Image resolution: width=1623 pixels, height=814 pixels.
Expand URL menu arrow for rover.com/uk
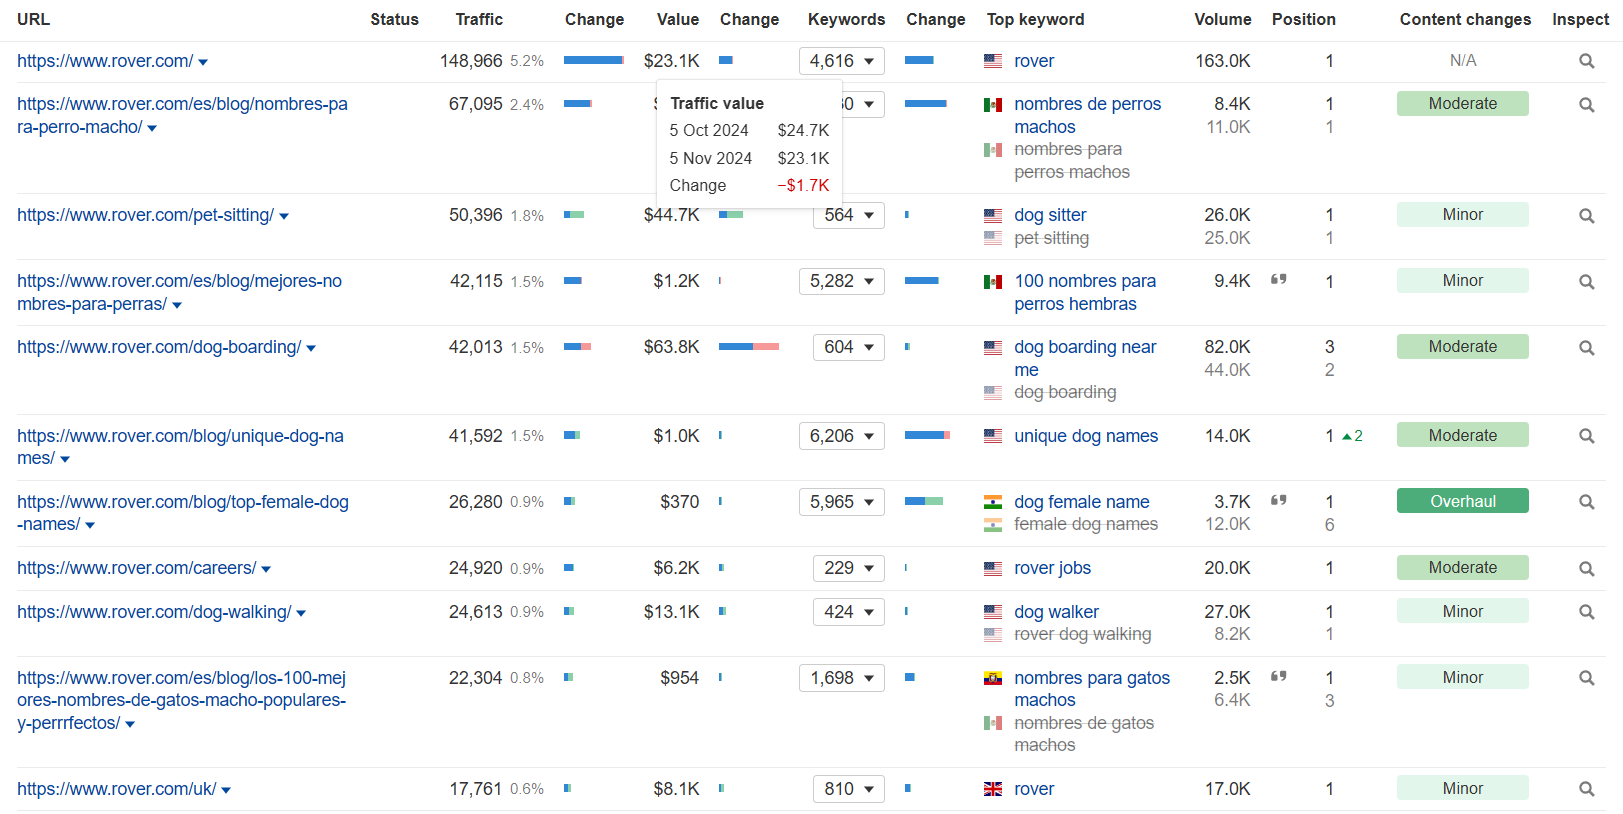point(226,791)
